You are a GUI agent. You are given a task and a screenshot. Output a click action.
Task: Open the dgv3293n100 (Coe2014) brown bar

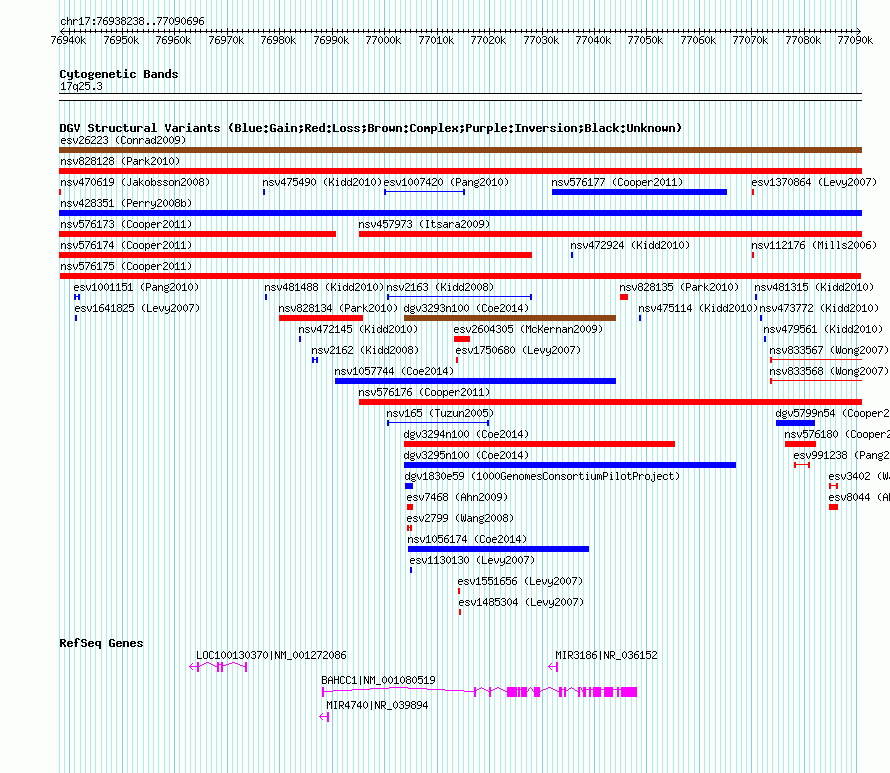[x=510, y=318]
